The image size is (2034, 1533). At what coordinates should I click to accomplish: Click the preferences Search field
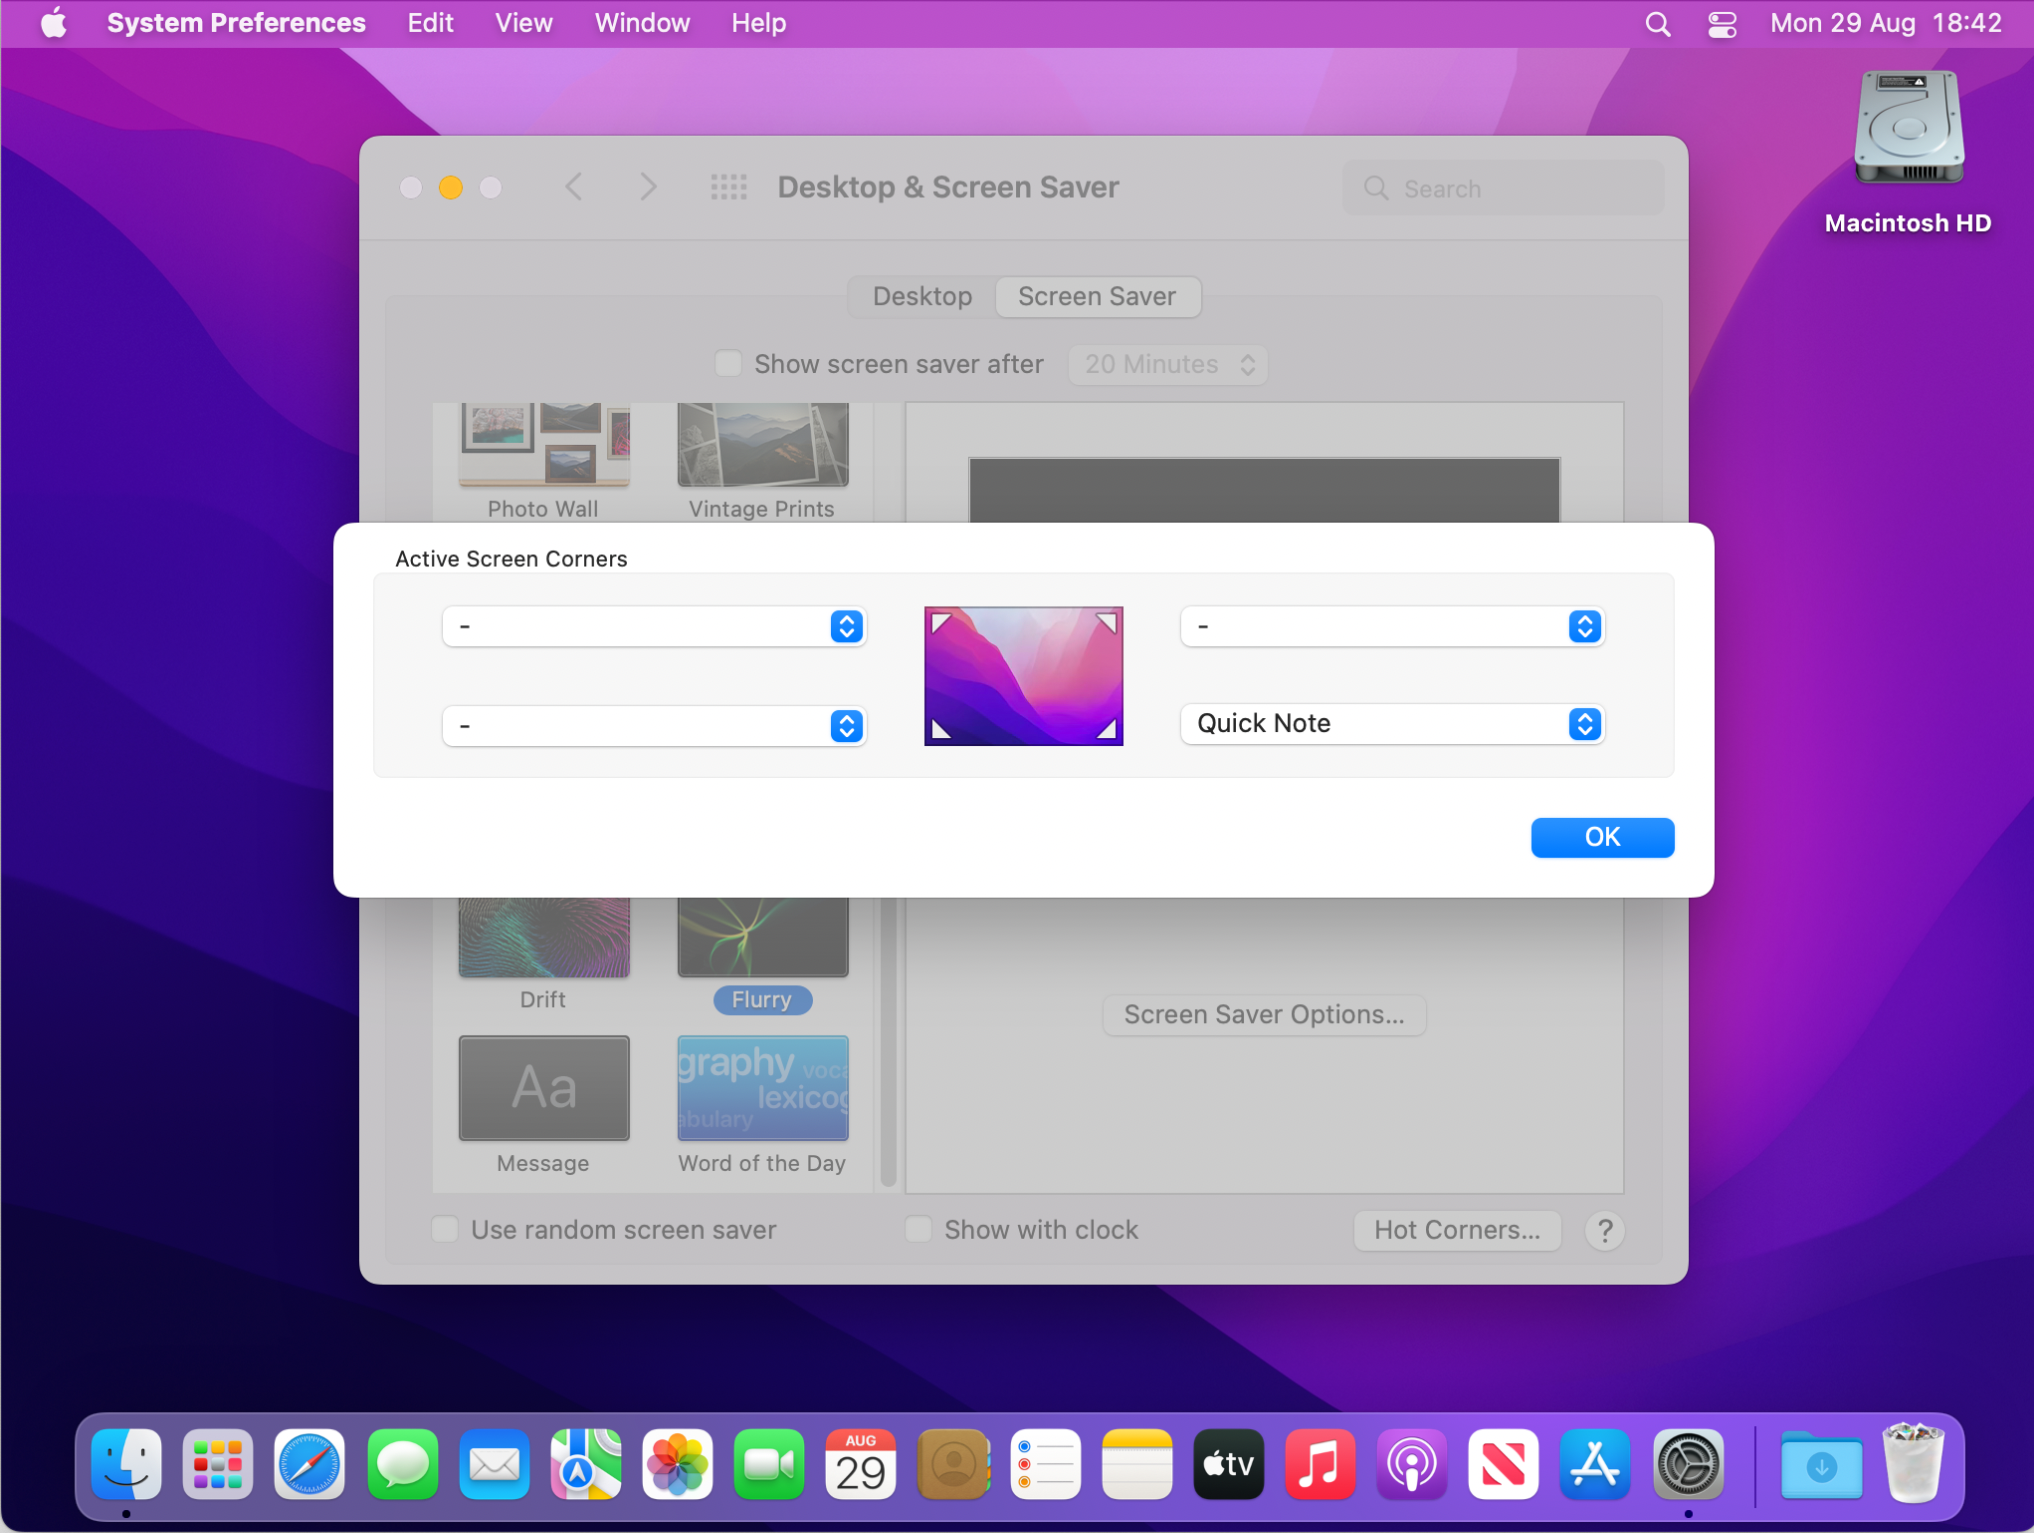(x=1502, y=188)
